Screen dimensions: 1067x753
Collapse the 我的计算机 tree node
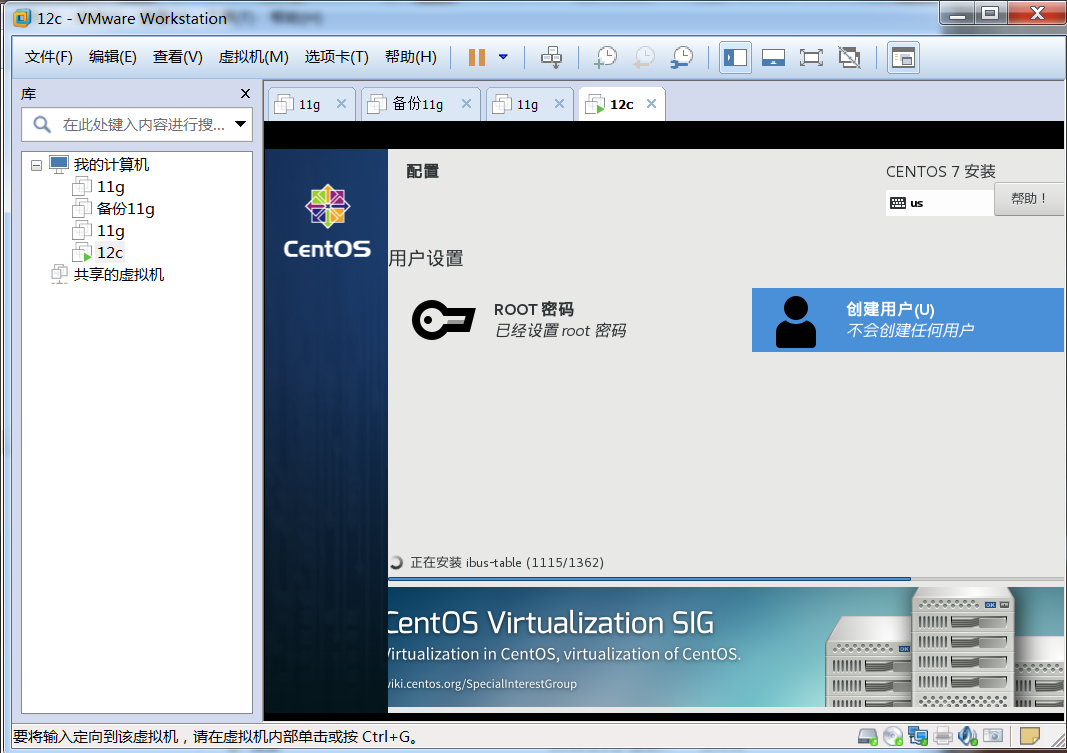pyautogui.click(x=36, y=165)
